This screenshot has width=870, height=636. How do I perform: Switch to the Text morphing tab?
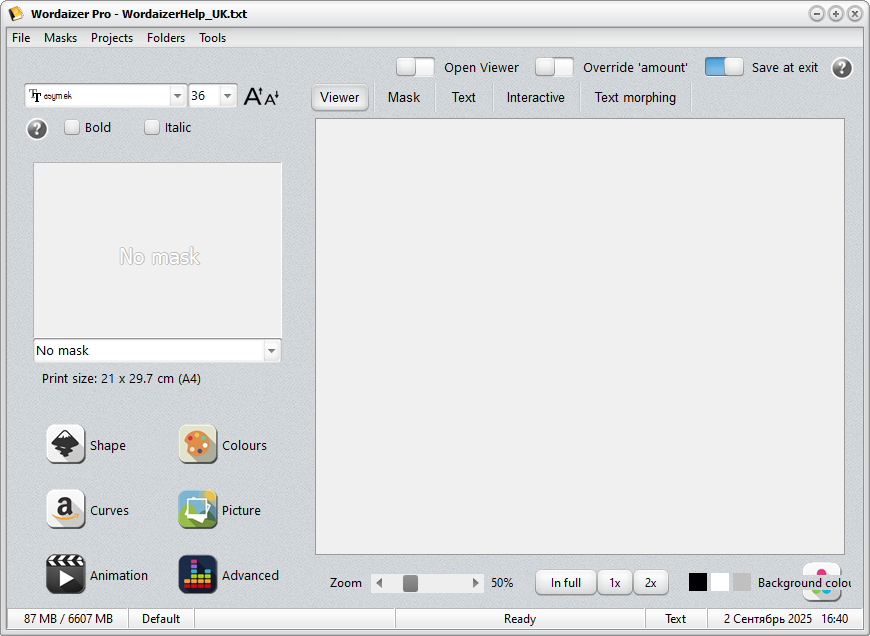tap(635, 98)
